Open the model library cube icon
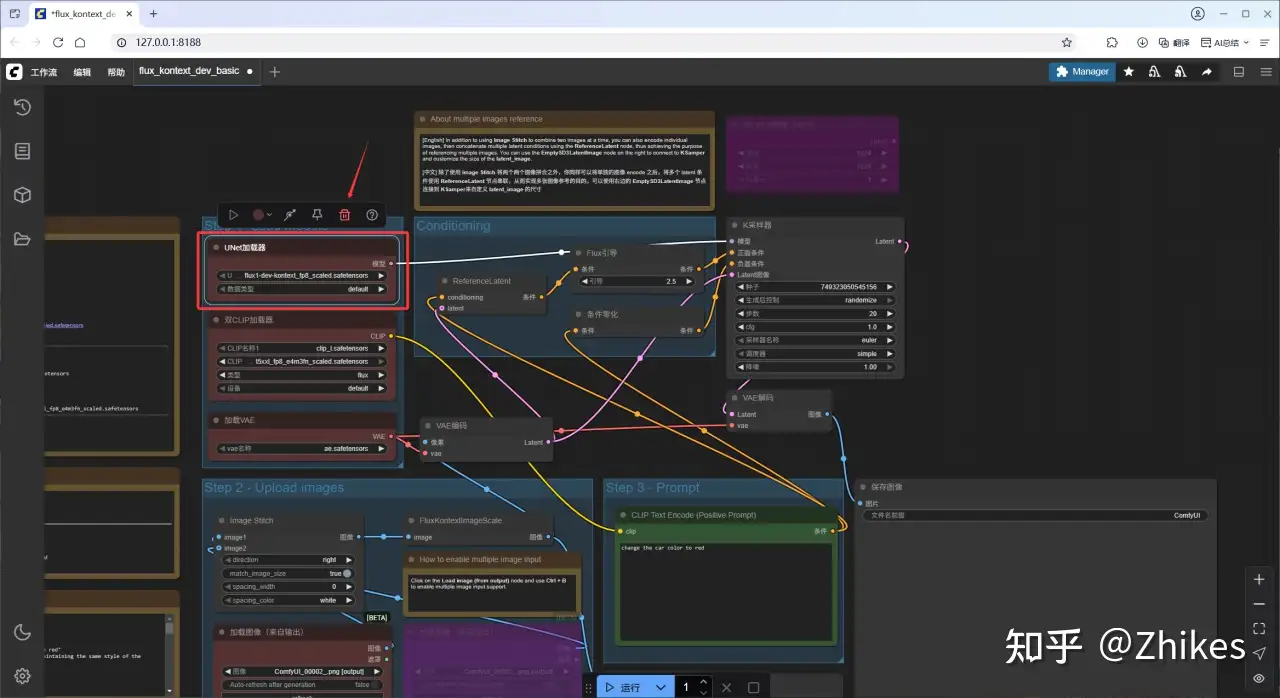Screen dimensions: 1280x698 coord(22,195)
